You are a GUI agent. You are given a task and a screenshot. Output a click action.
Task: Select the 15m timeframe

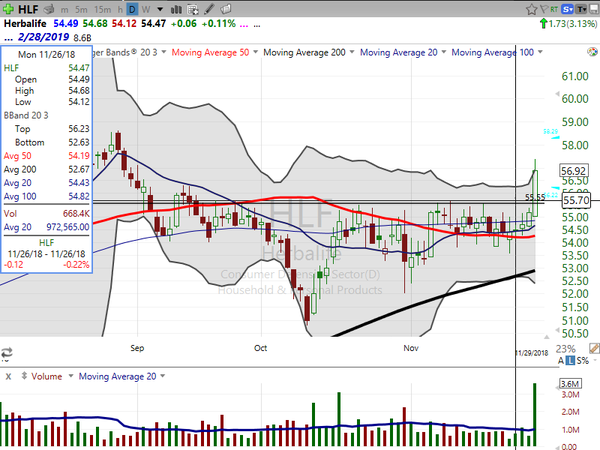[103, 10]
